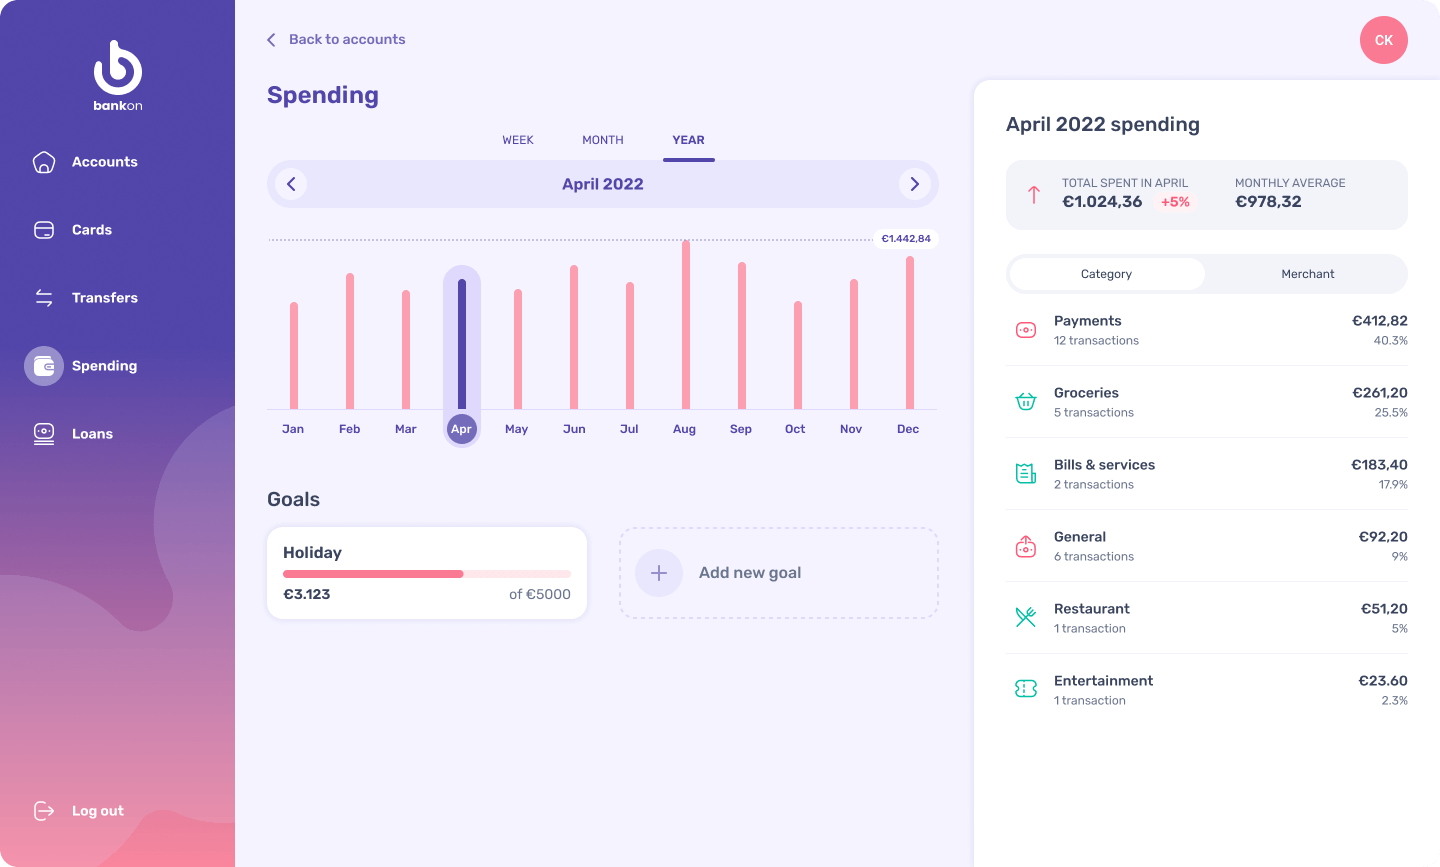Click the Groceries amount €261,20
The height and width of the screenshot is (867, 1440).
click(1380, 393)
